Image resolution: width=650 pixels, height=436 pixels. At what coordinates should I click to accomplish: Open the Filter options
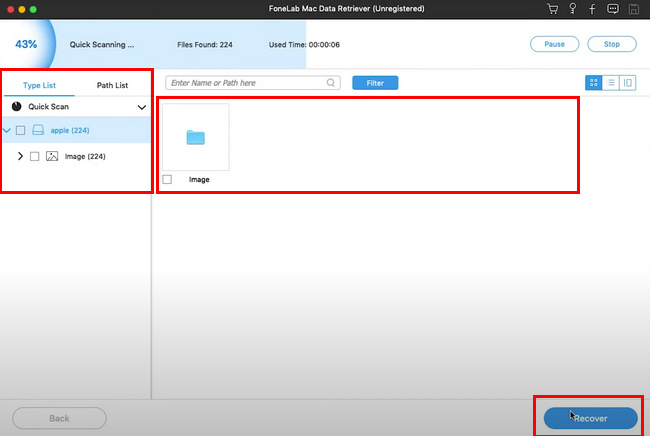pos(375,83)
